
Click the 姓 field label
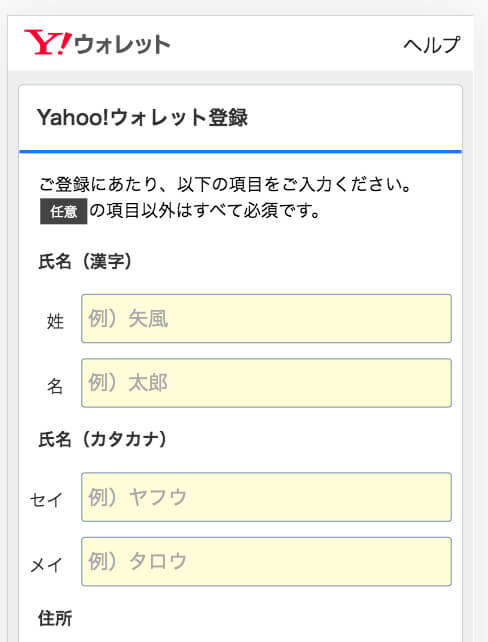tap(55, 321)
